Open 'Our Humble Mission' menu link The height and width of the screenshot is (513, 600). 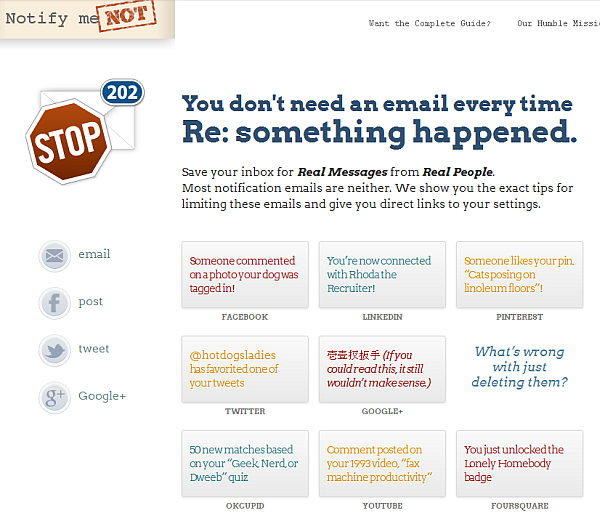click(x=558, y=23)
